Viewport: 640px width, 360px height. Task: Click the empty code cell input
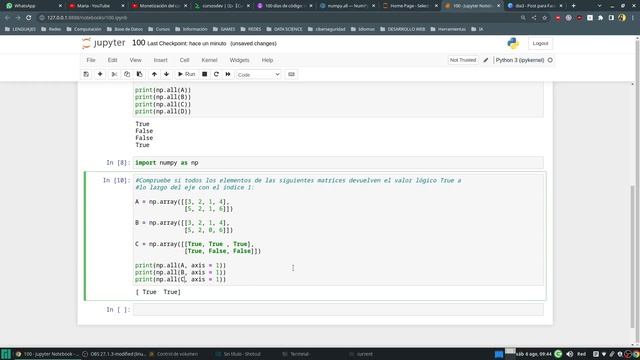click(338, 309)
